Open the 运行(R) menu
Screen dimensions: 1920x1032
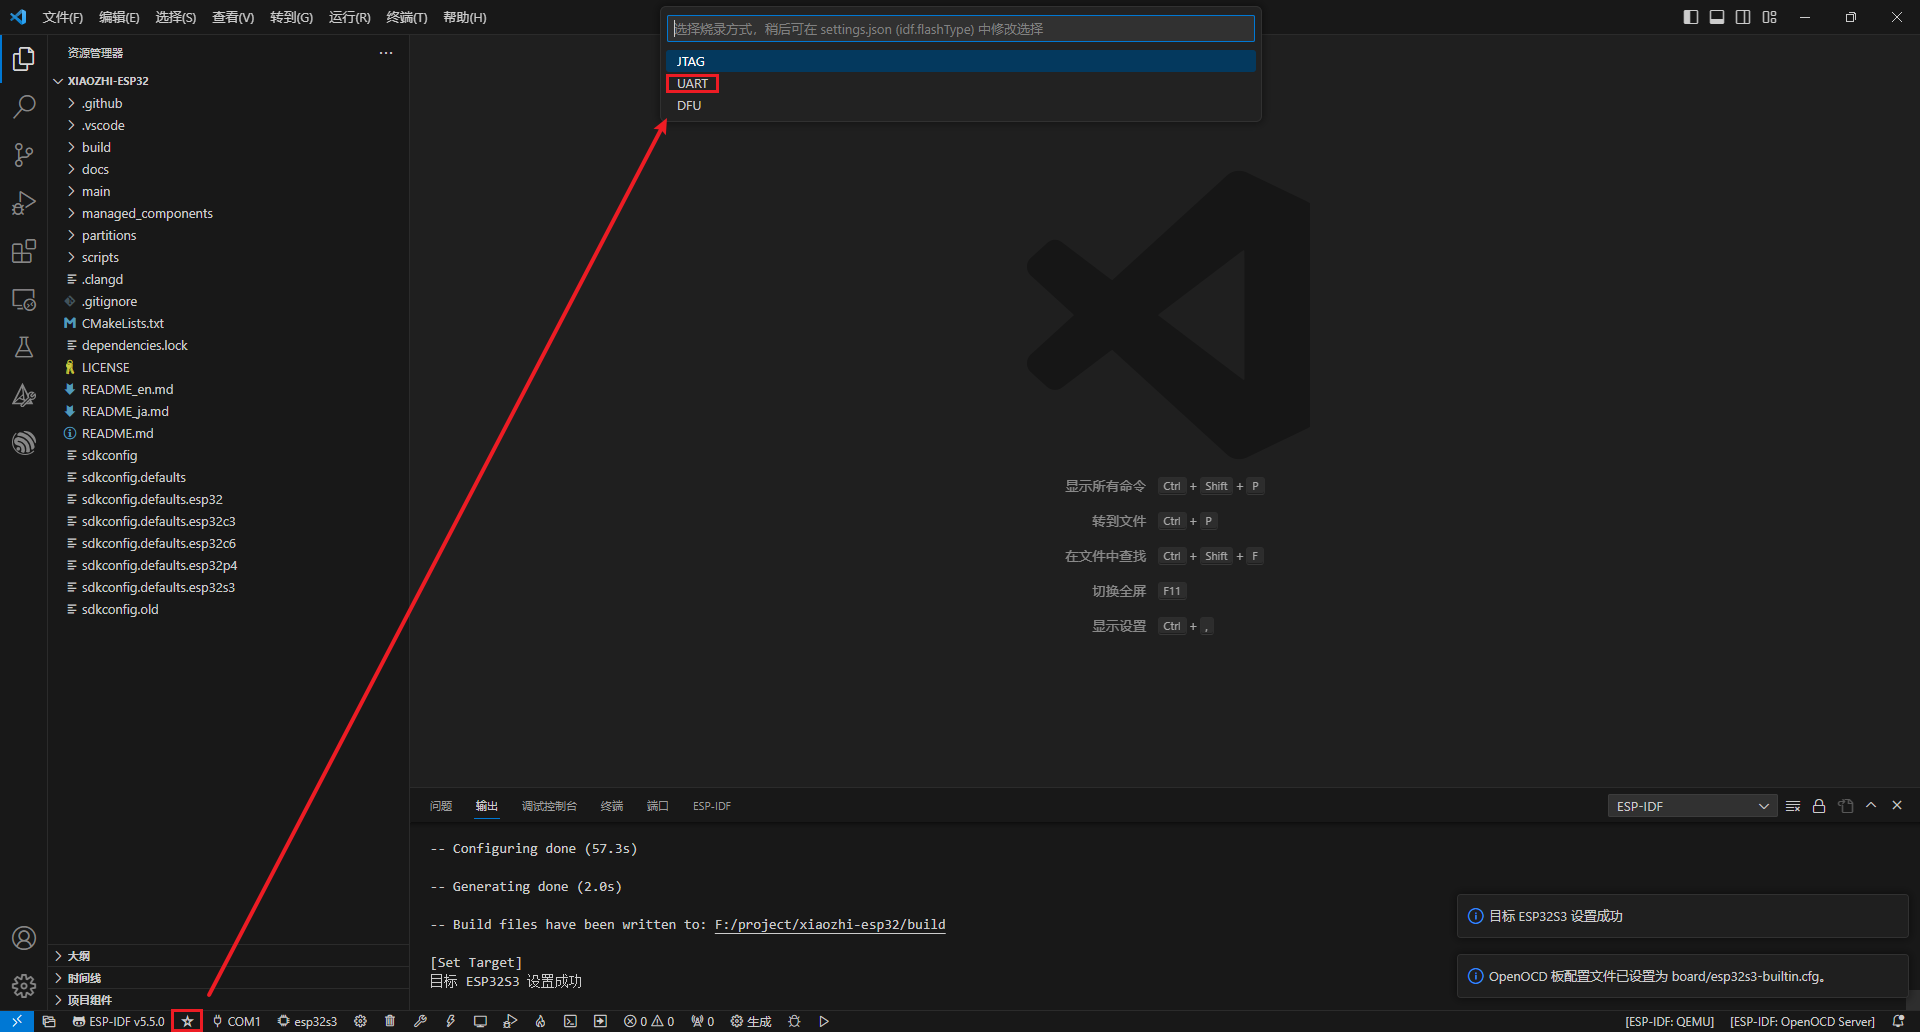[348, 17]
